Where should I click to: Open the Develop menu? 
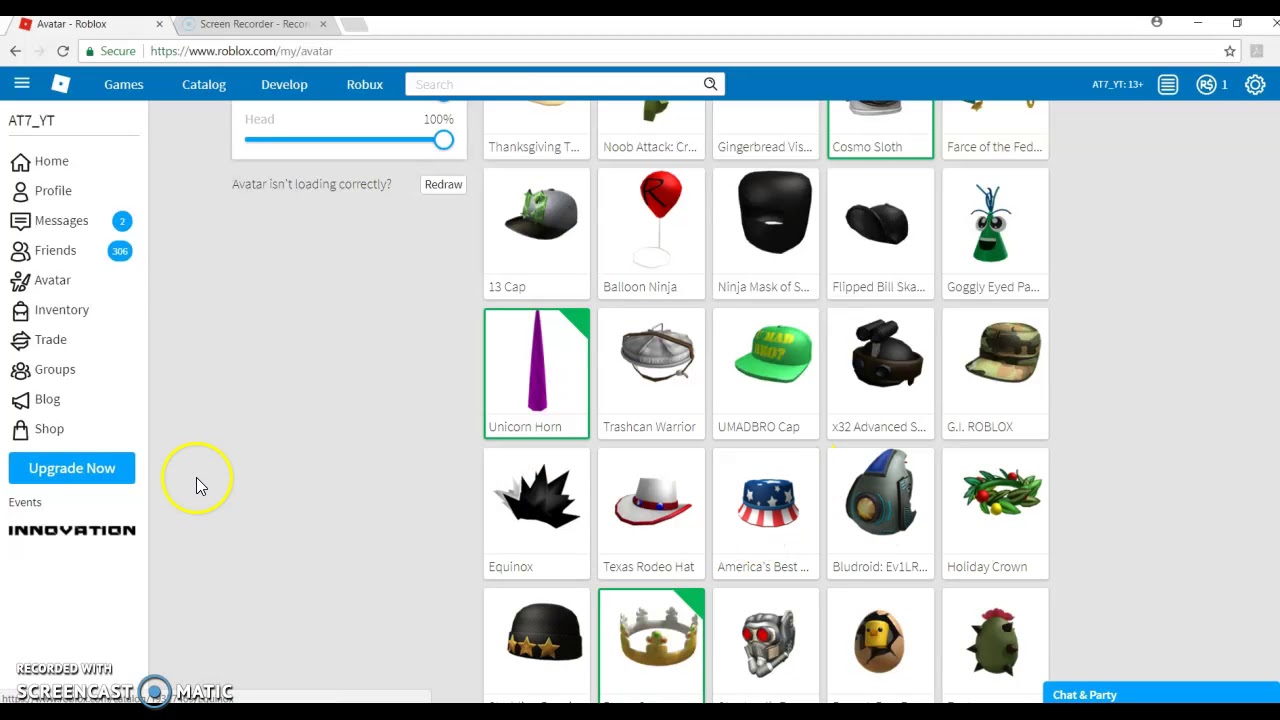284,85
